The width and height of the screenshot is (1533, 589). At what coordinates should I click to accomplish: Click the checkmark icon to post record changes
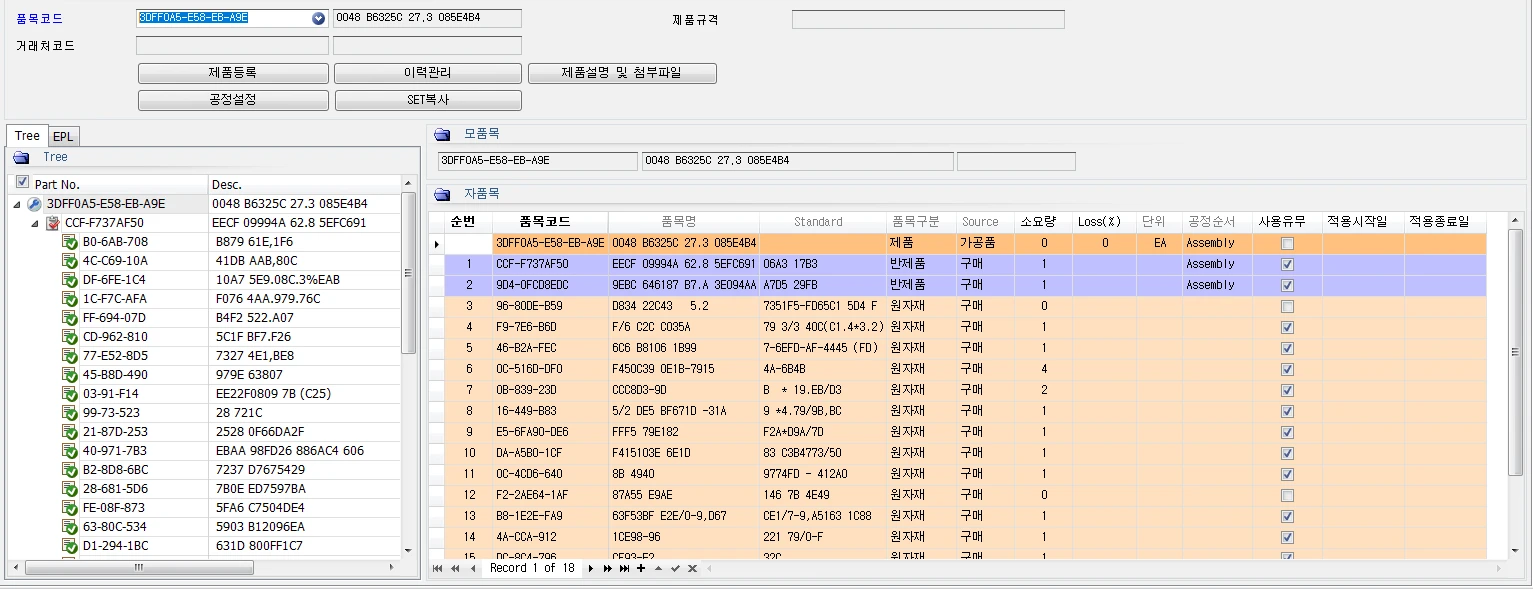pos(674,568)
